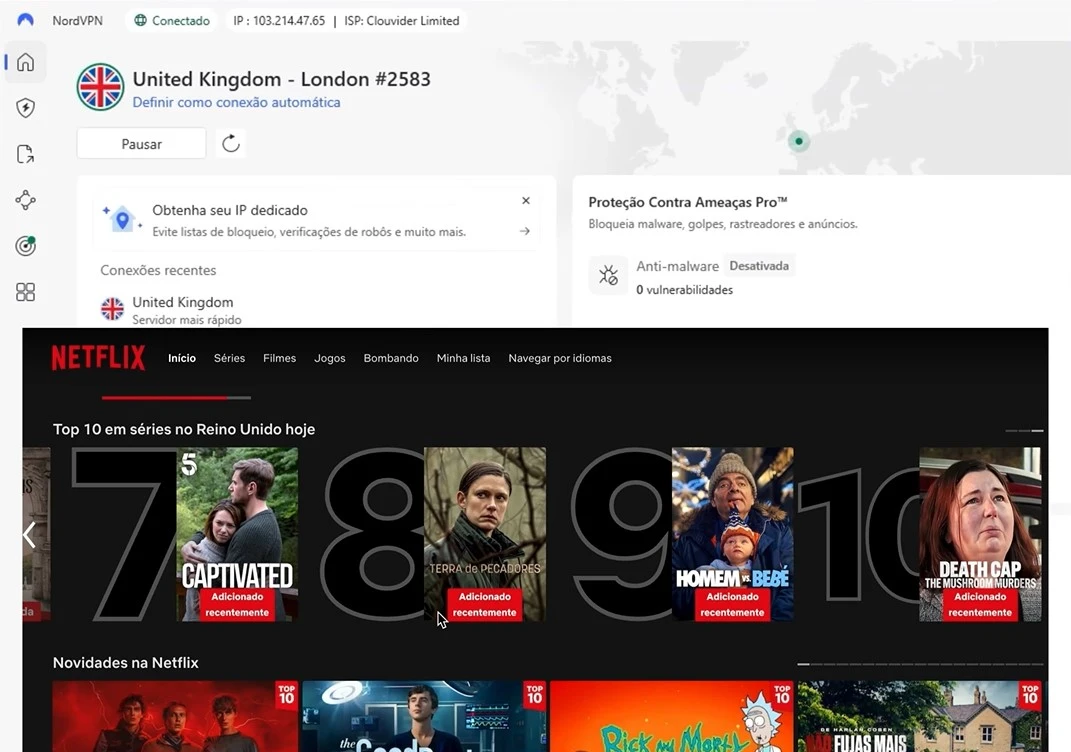Screen dimensions: 1071x752
Task: Open the NordVPN Home sidebar icon
Action: click(x=25, y=62)
